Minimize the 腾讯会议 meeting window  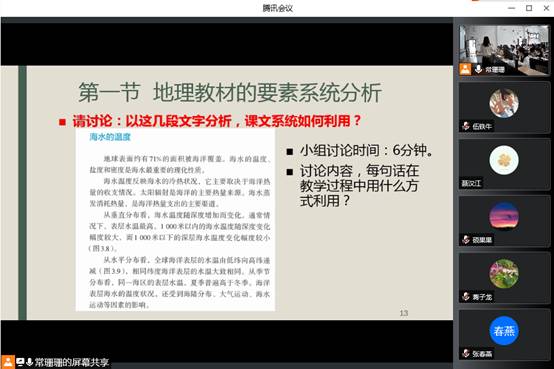click(512, 8)
